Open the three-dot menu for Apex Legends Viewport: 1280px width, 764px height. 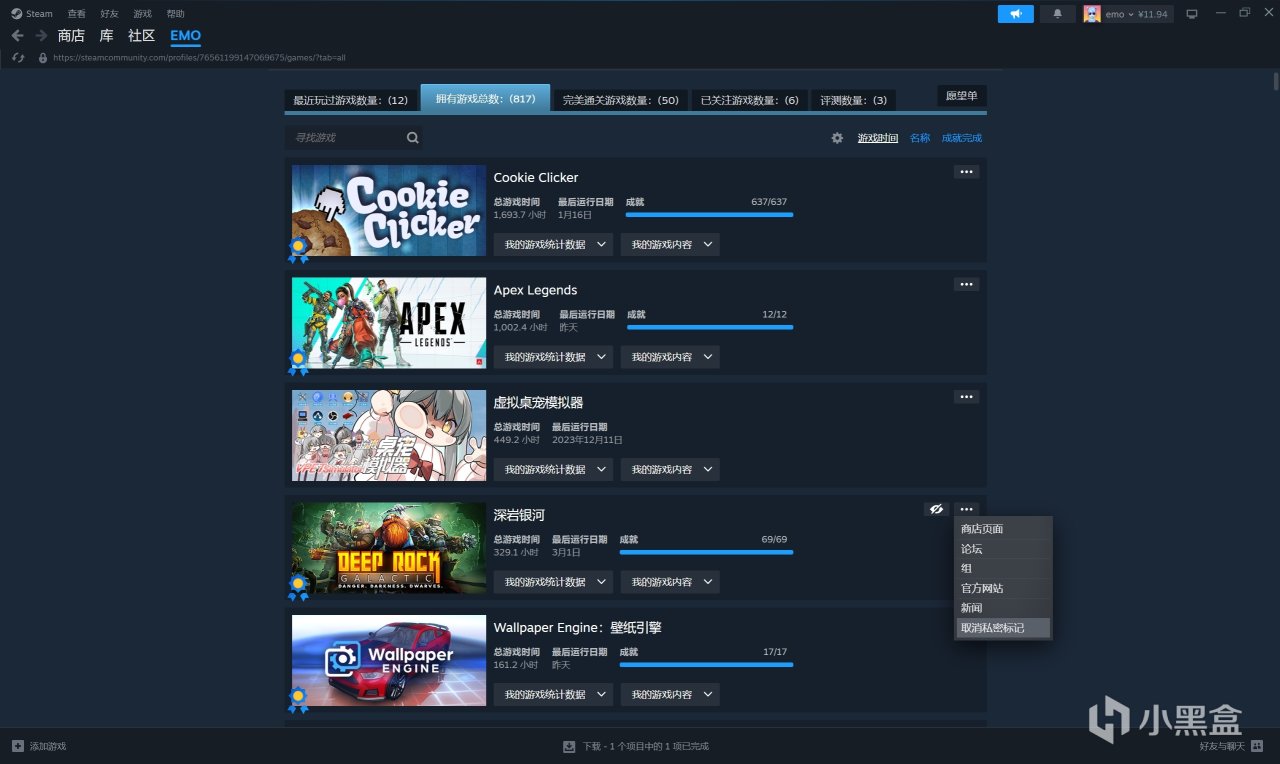(966, 284)
